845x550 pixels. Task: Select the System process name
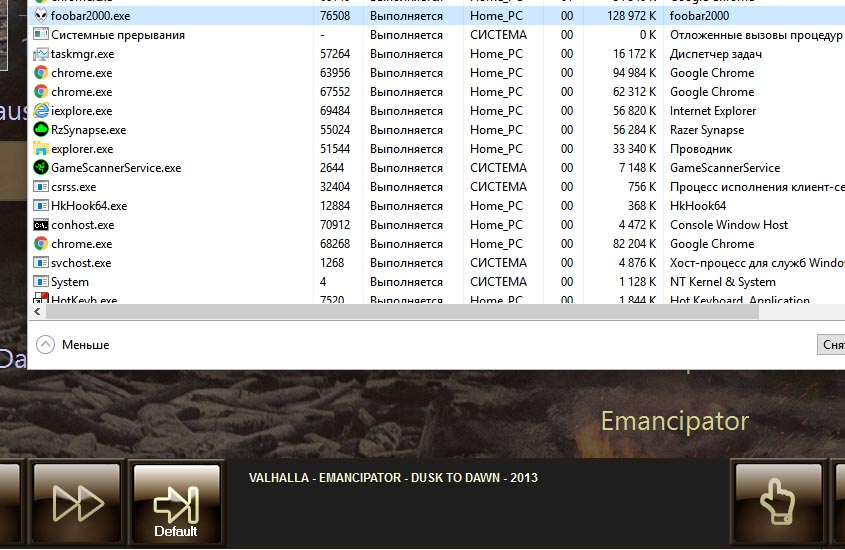click(70, 282)
